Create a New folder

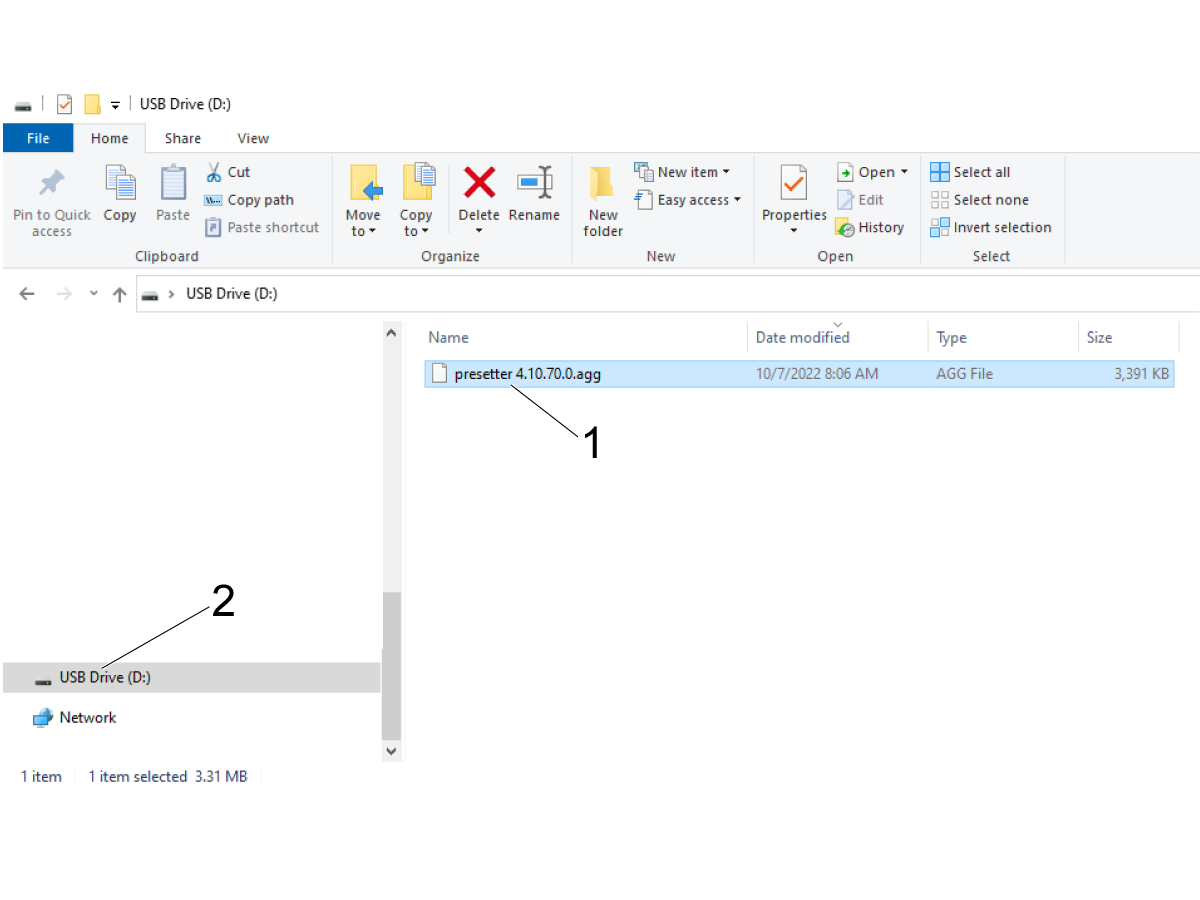coord(603,201)
